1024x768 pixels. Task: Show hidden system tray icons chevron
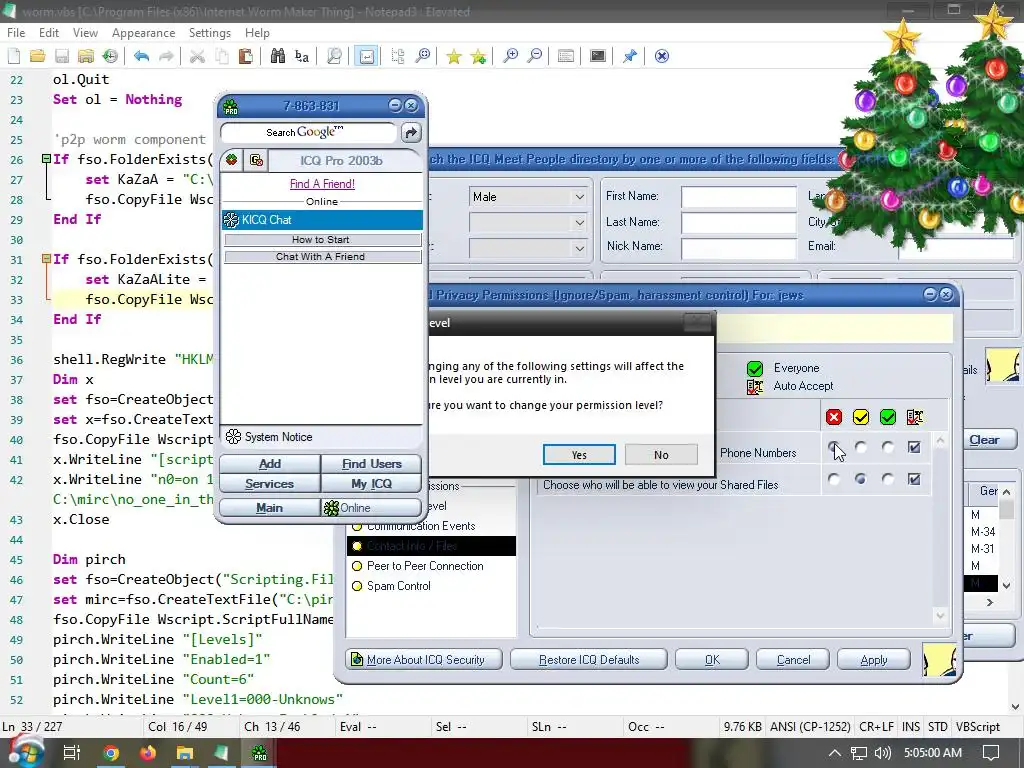[835, 753]
